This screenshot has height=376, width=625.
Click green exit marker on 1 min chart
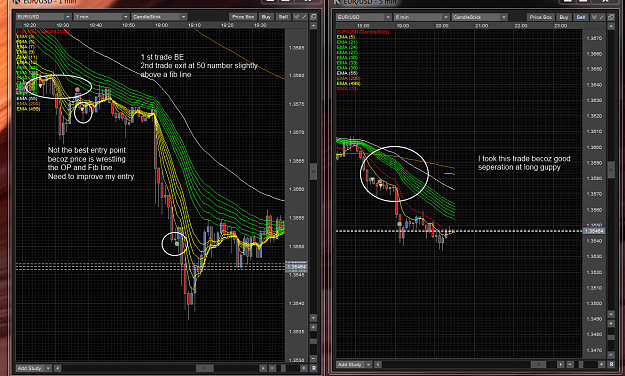tap(177, 243)
